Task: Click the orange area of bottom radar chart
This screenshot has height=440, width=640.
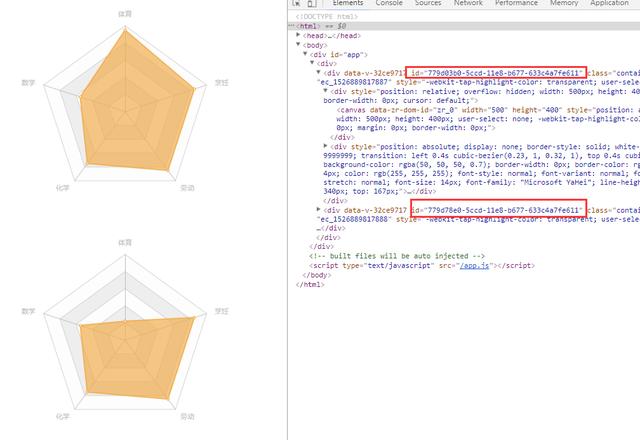Action: 137,359
